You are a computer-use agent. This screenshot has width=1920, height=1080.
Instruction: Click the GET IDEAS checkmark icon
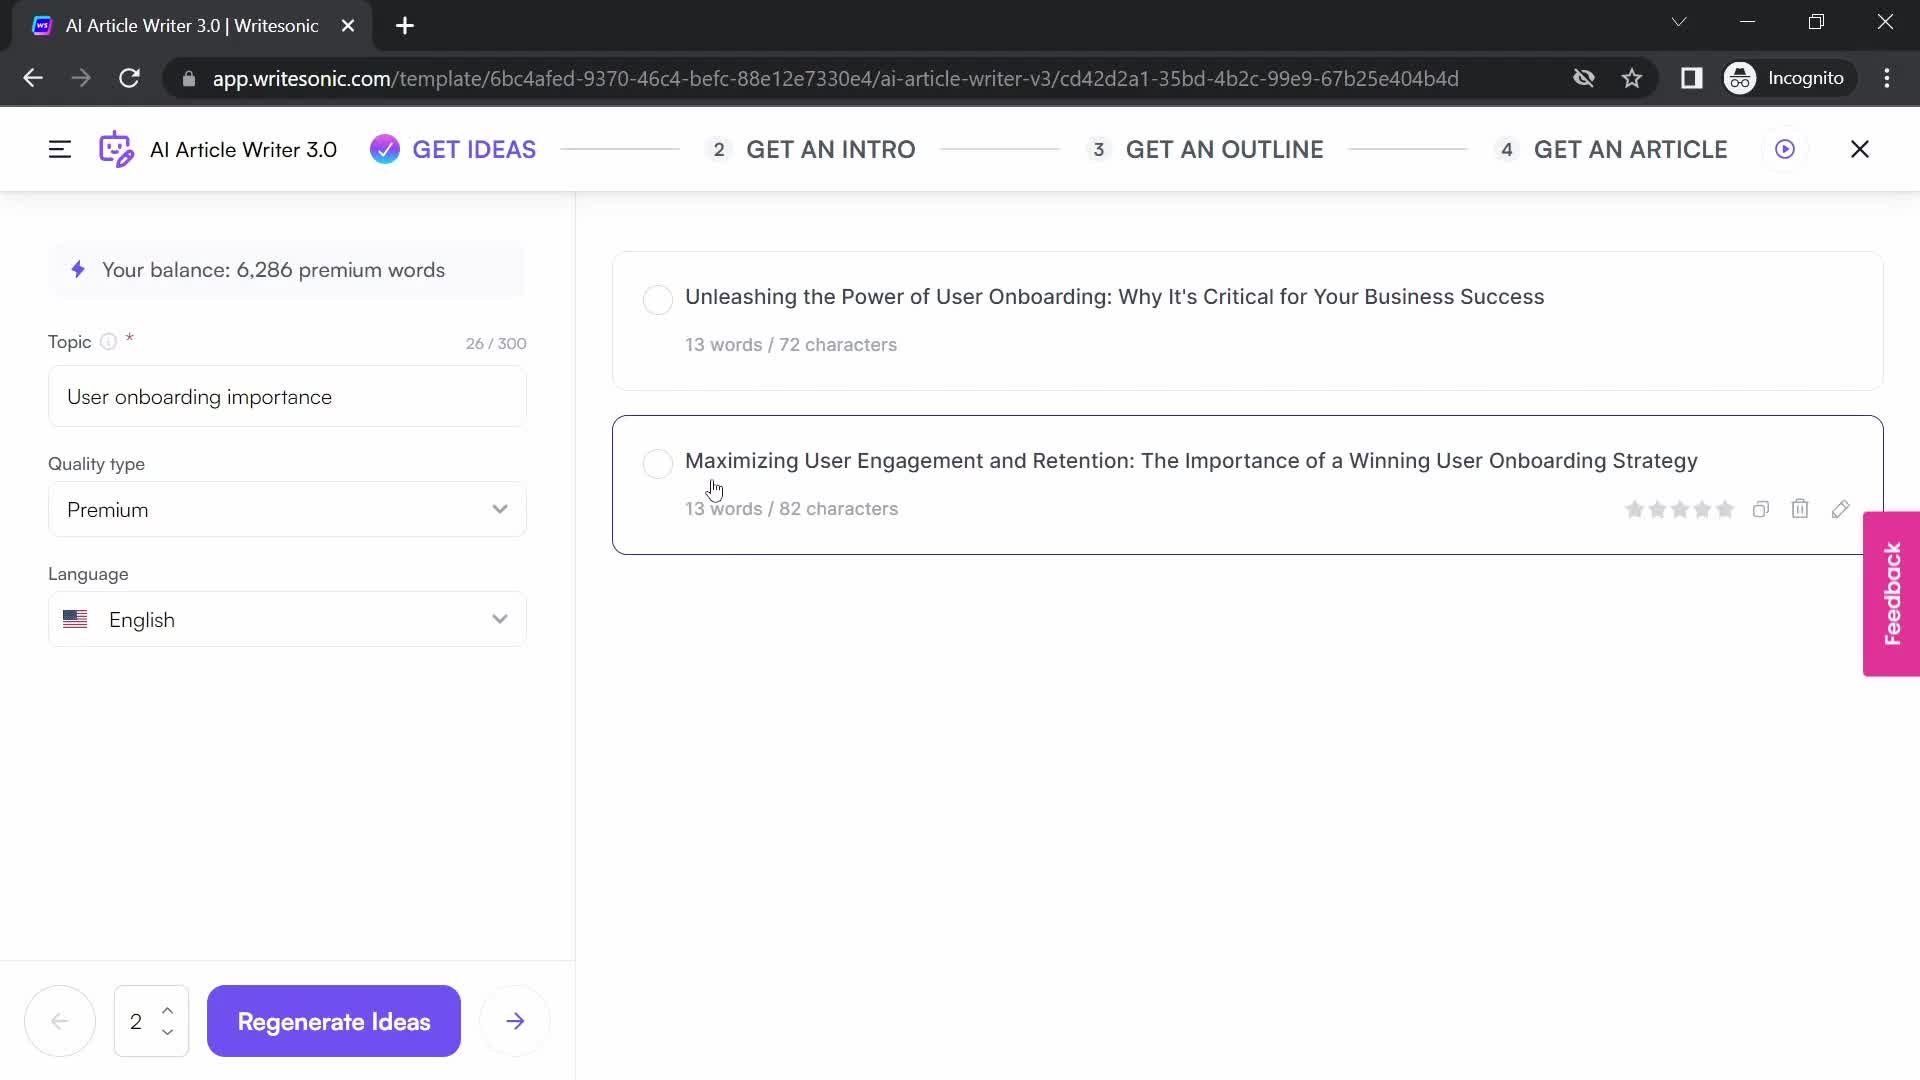(384, 149)
